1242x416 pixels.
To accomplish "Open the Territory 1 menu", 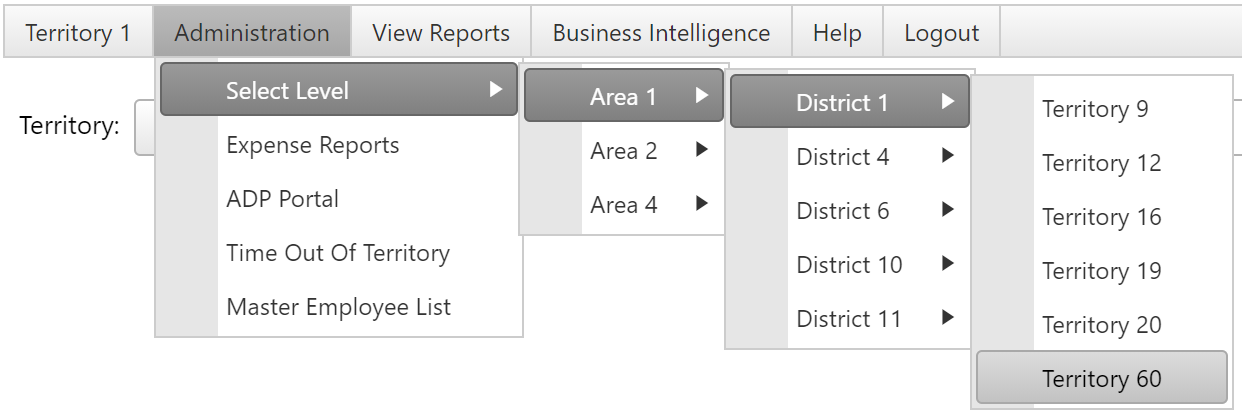I will (78, 33).
